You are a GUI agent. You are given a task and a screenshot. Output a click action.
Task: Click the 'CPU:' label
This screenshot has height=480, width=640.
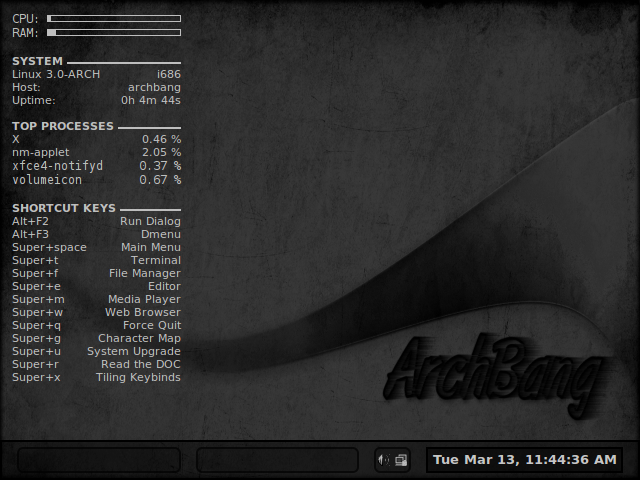tap(25, 19)
